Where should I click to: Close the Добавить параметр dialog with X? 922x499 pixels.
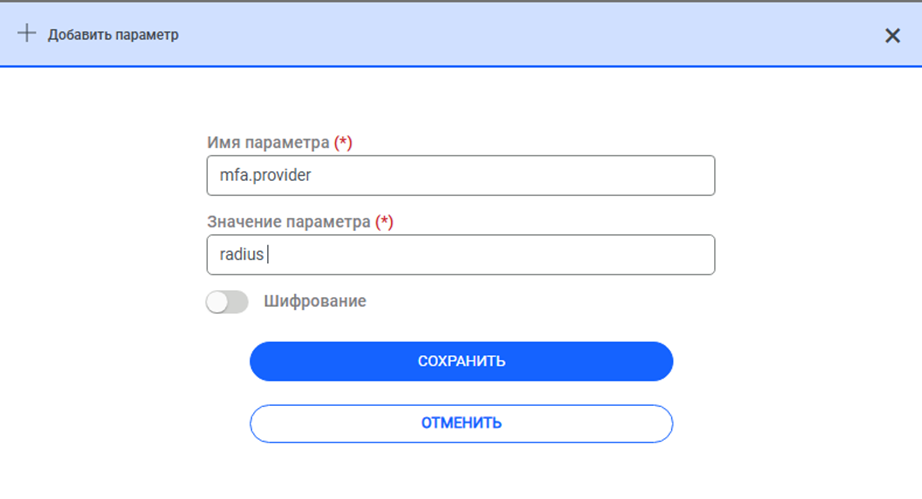[x=893, y=35]
